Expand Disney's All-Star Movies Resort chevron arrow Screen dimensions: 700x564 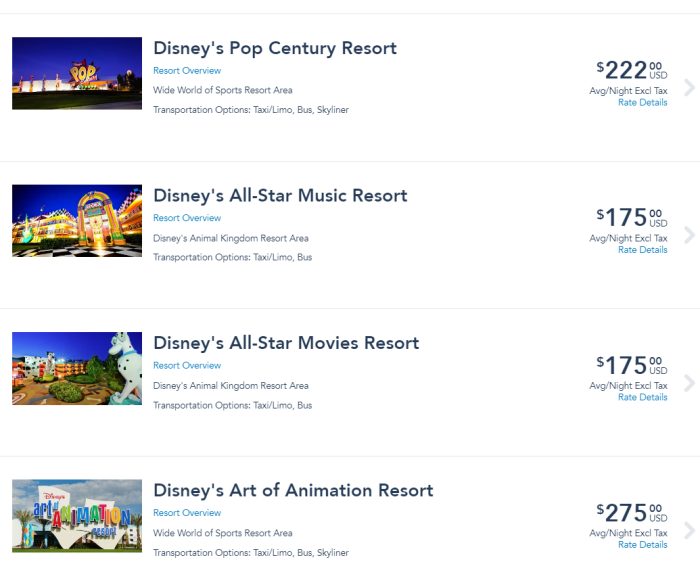coord(689,383)
